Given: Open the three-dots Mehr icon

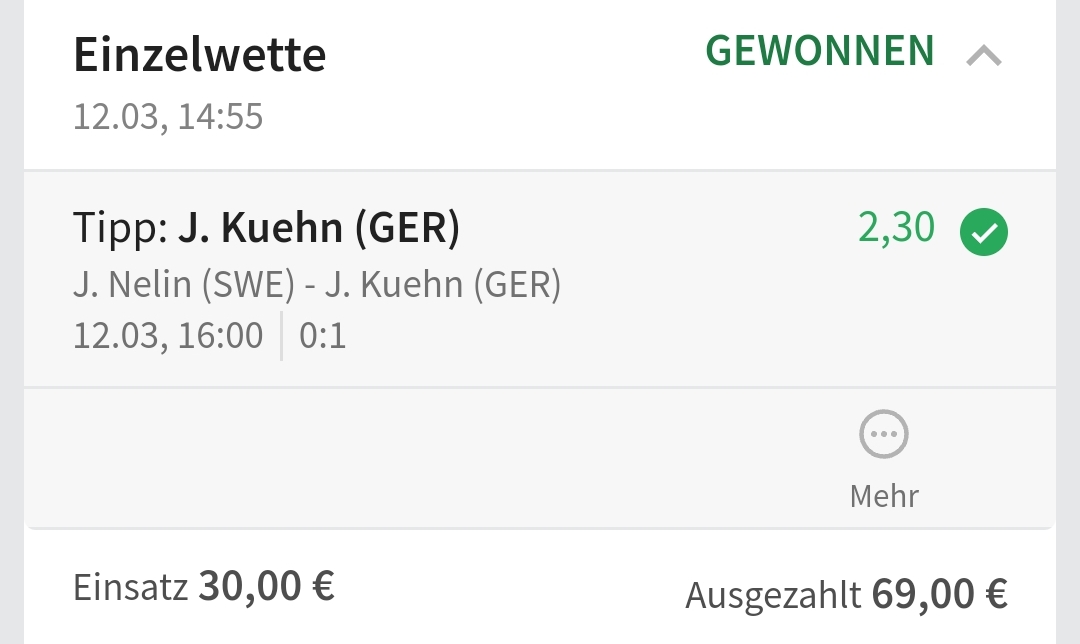Looking at the screenshot, I should 884,435.
